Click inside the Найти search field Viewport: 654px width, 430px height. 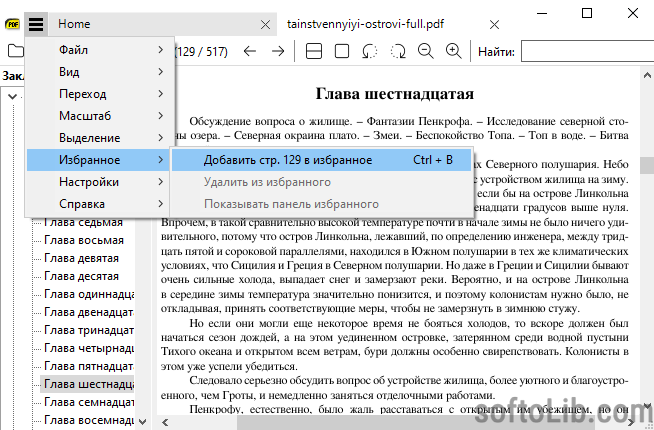(587, 51)
